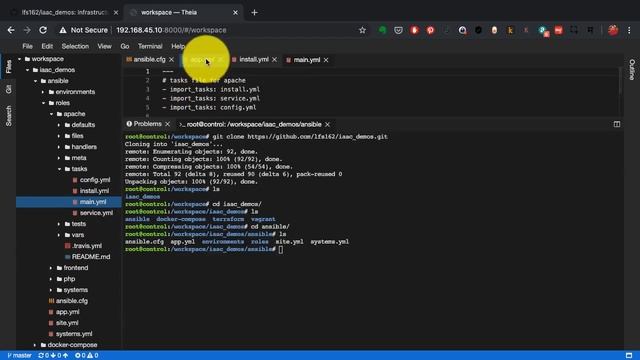Screen dimensions: 640x360
Task: Open the Pocket browser extension icon
Action: (398, 30)
